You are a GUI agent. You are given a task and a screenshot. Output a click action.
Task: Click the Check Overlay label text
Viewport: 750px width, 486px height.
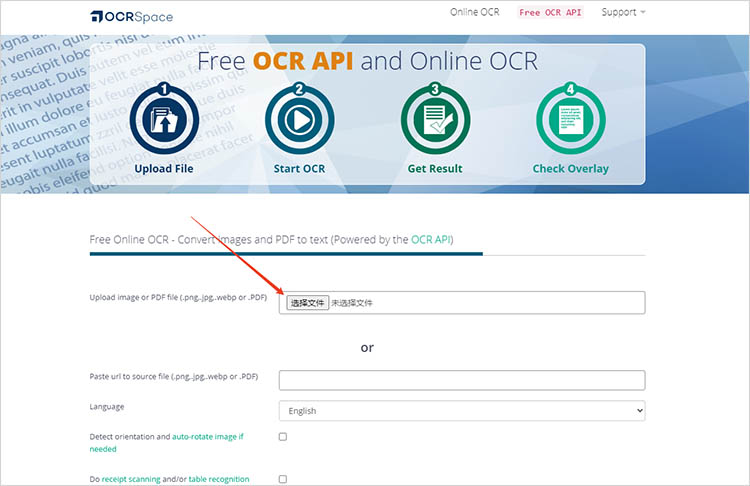[x=571, y=168]
